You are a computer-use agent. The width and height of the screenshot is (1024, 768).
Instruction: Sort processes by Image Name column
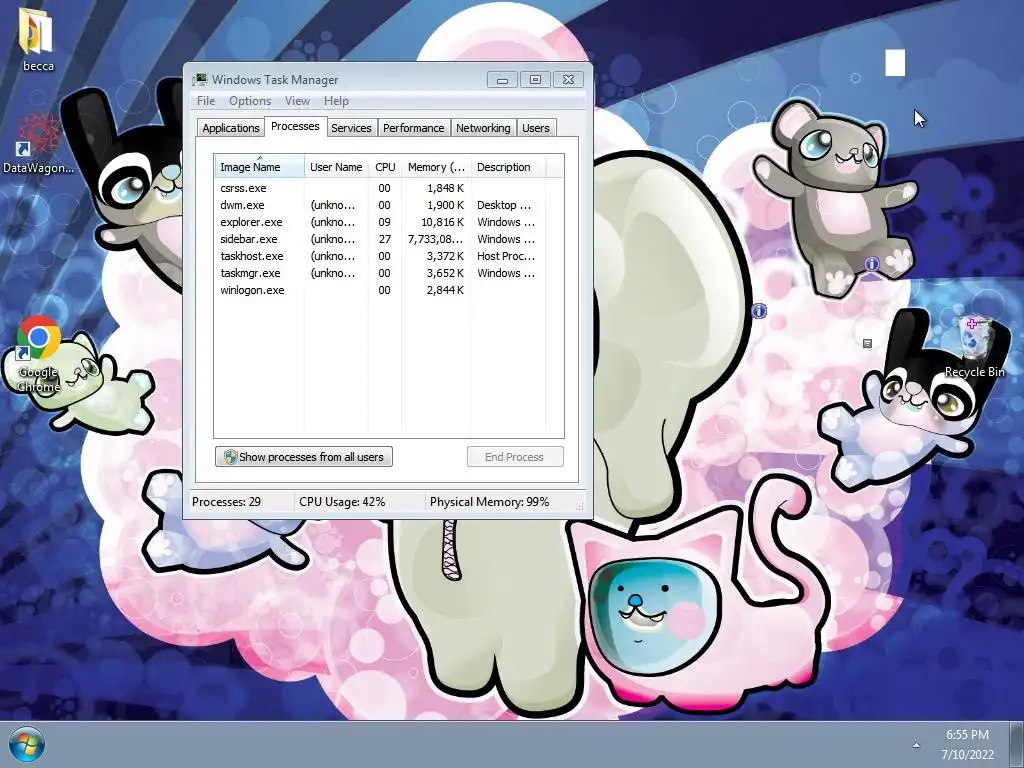259,167
